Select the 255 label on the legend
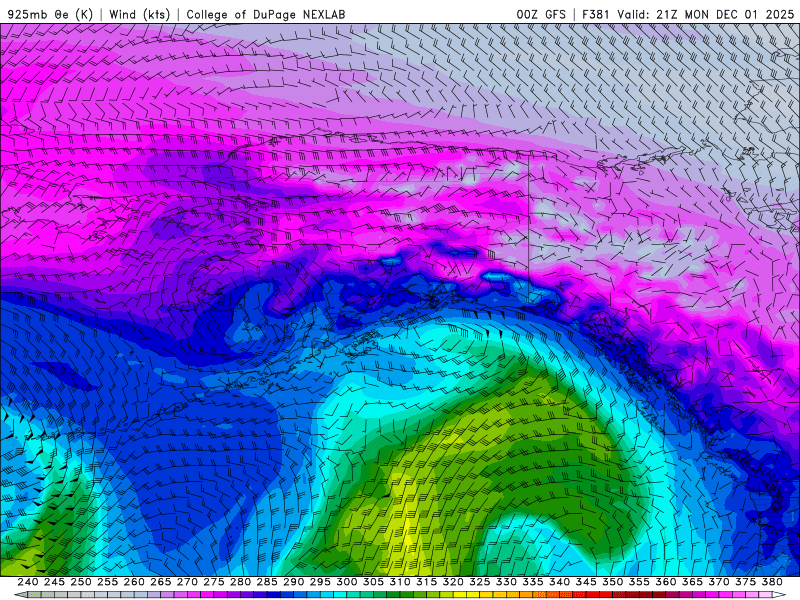 point(107,582)
